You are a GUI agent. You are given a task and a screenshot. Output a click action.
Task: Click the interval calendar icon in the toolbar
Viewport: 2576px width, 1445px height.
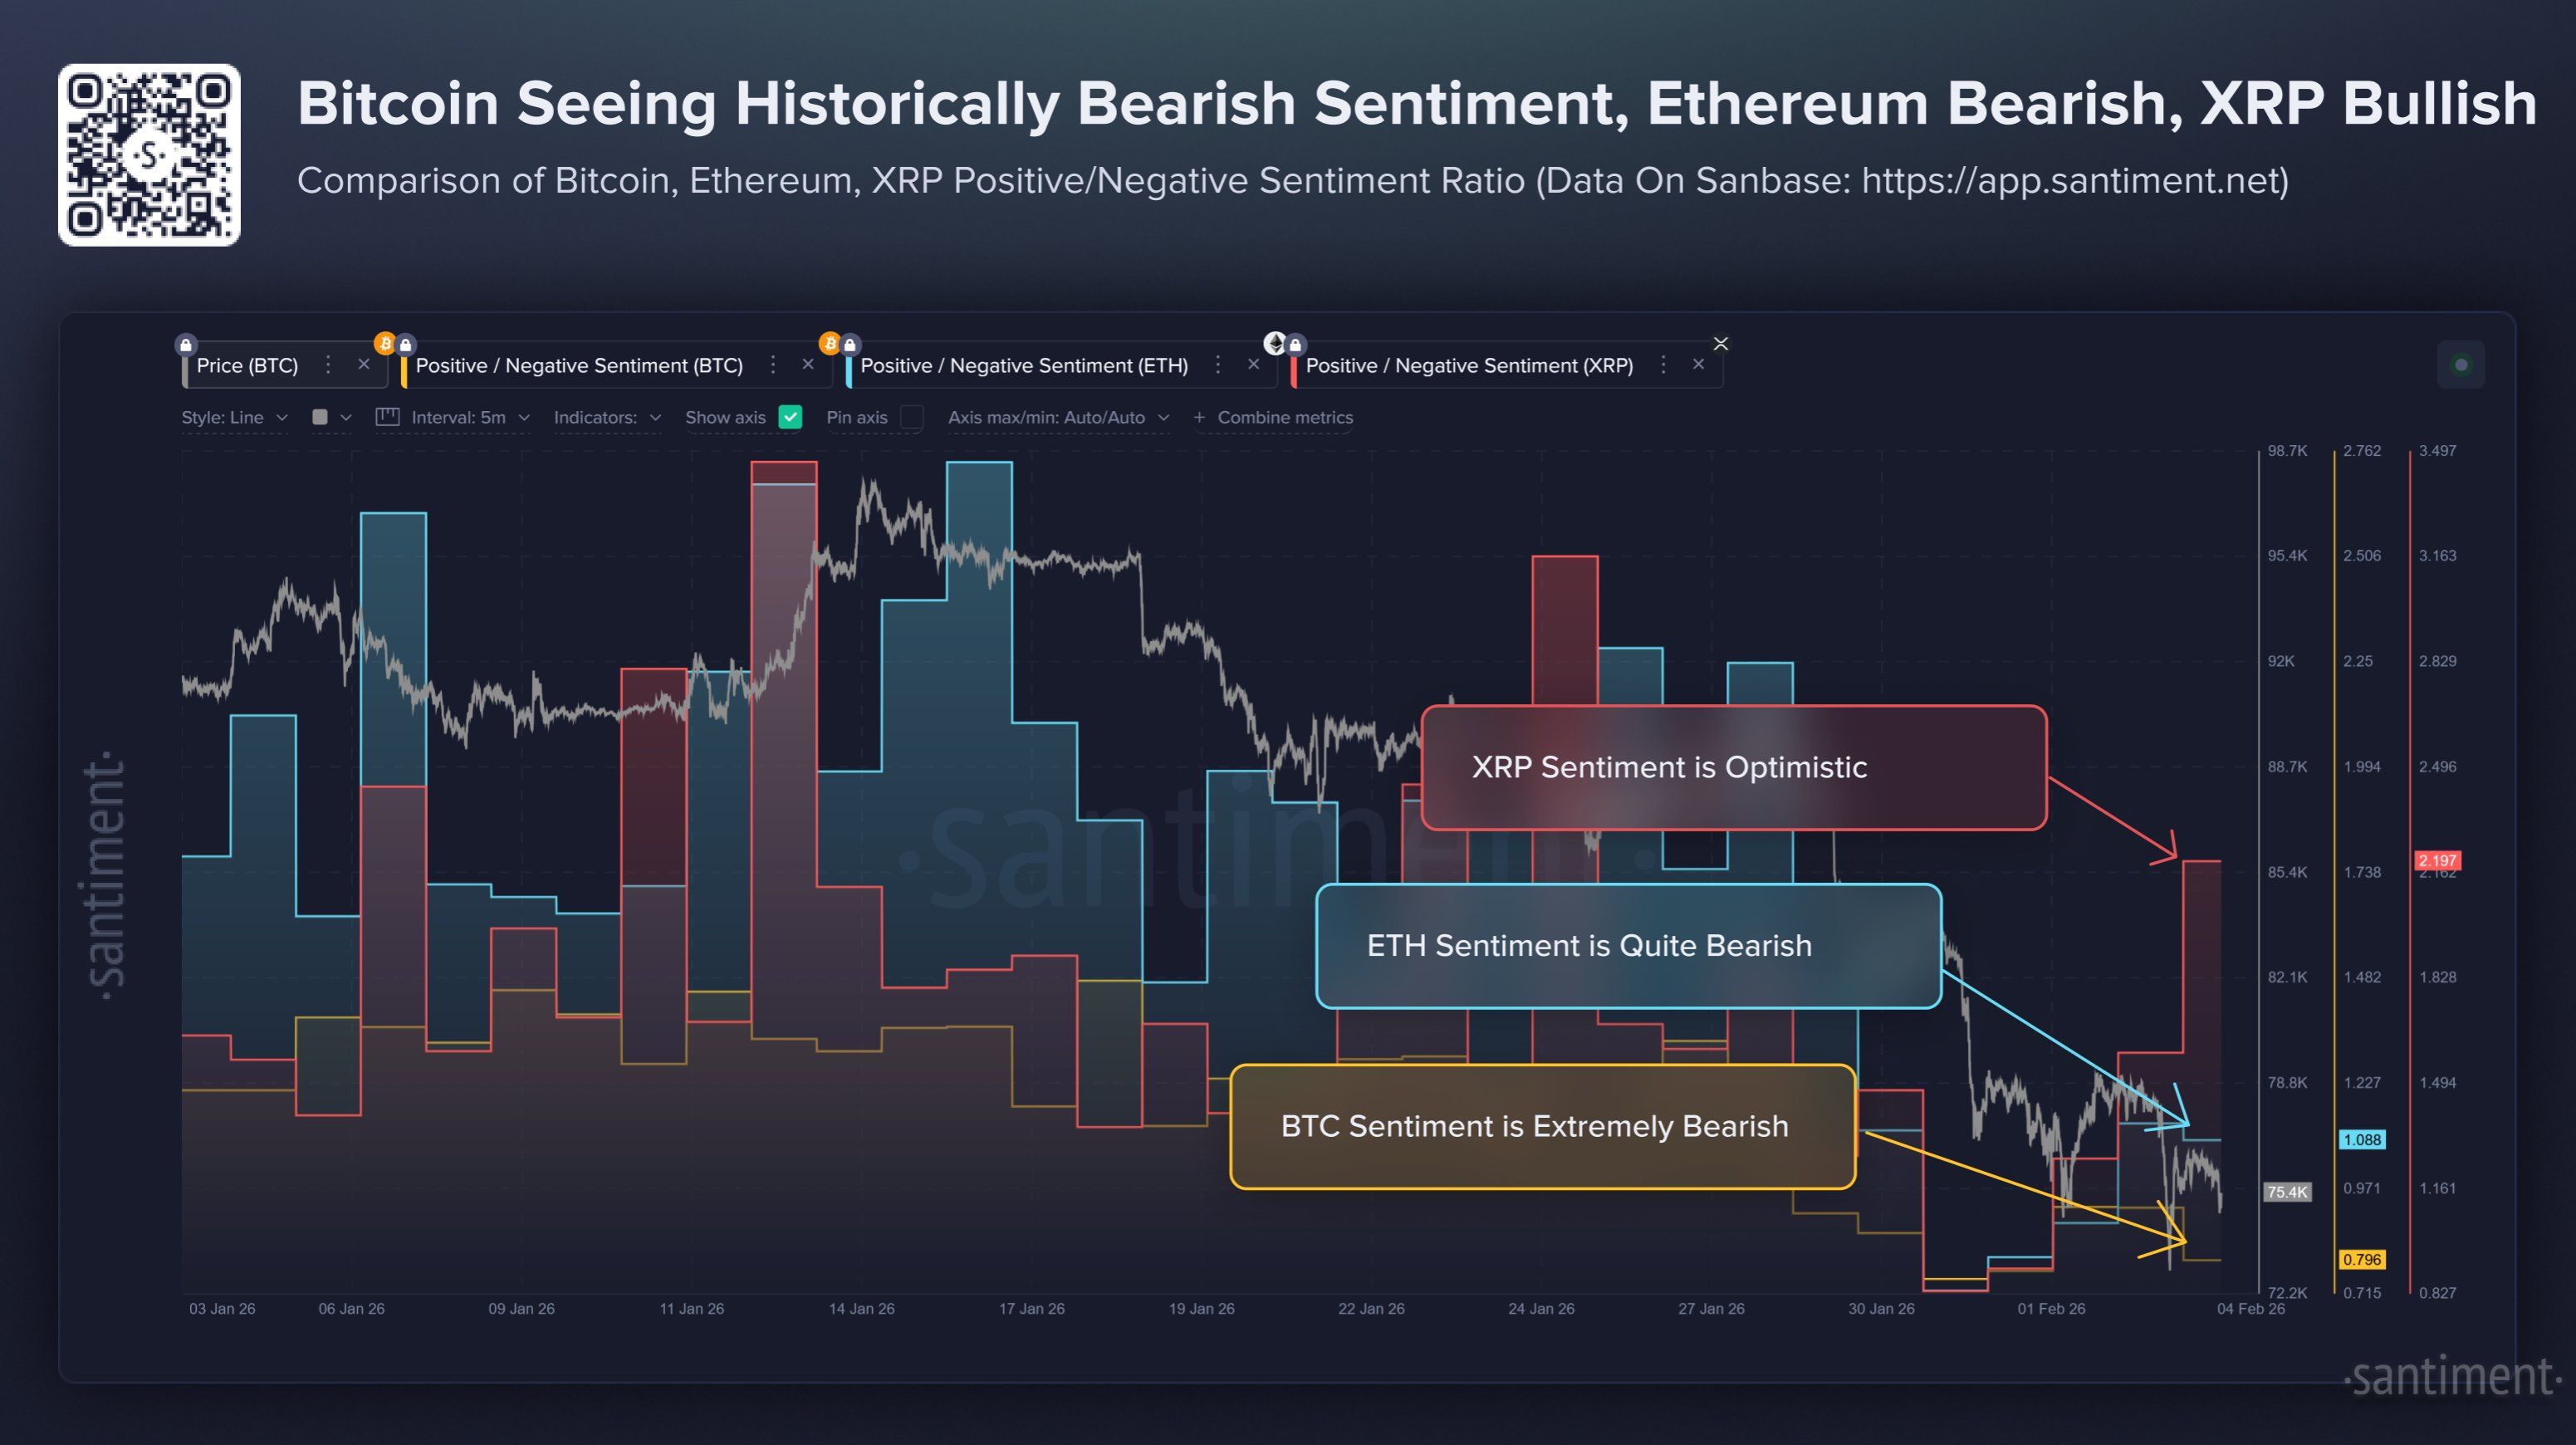point(388,417)
